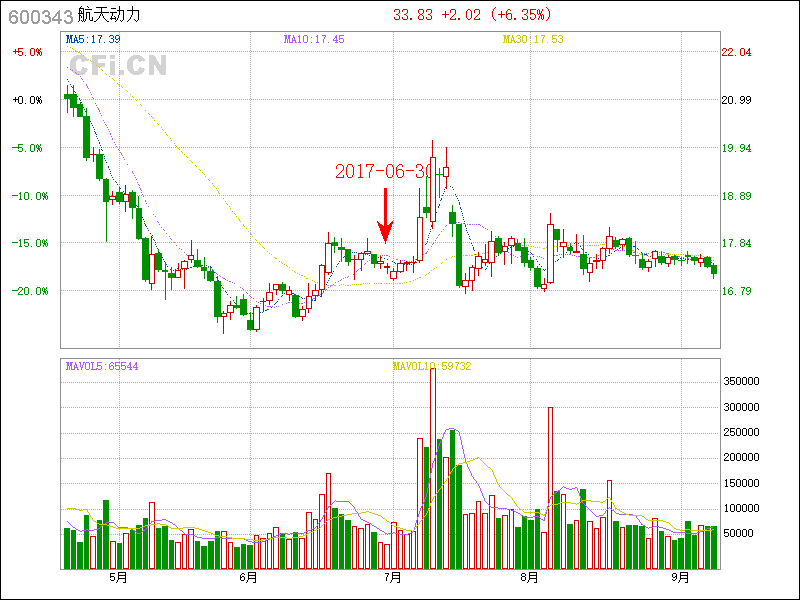Viewport: 800px width, 600px height.
Task: Click the 22.04 price axis label
Action: click(736, 52)
